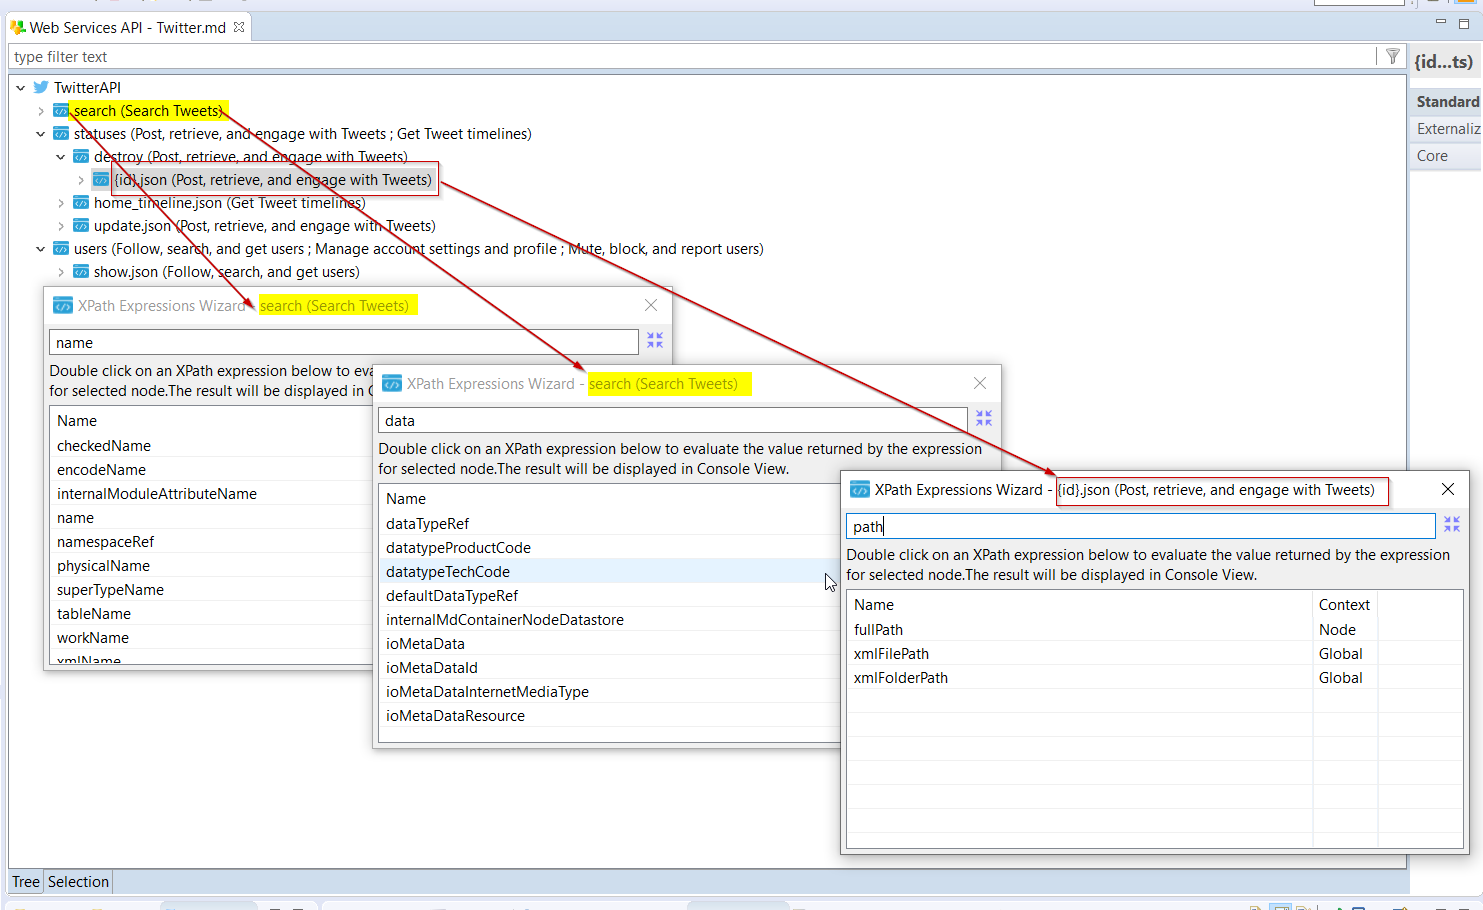Click the front XPath Expressions Wizard title icon
This screenshot has height=910, width=1483.
pyautogui.click(x=859, y=489)
